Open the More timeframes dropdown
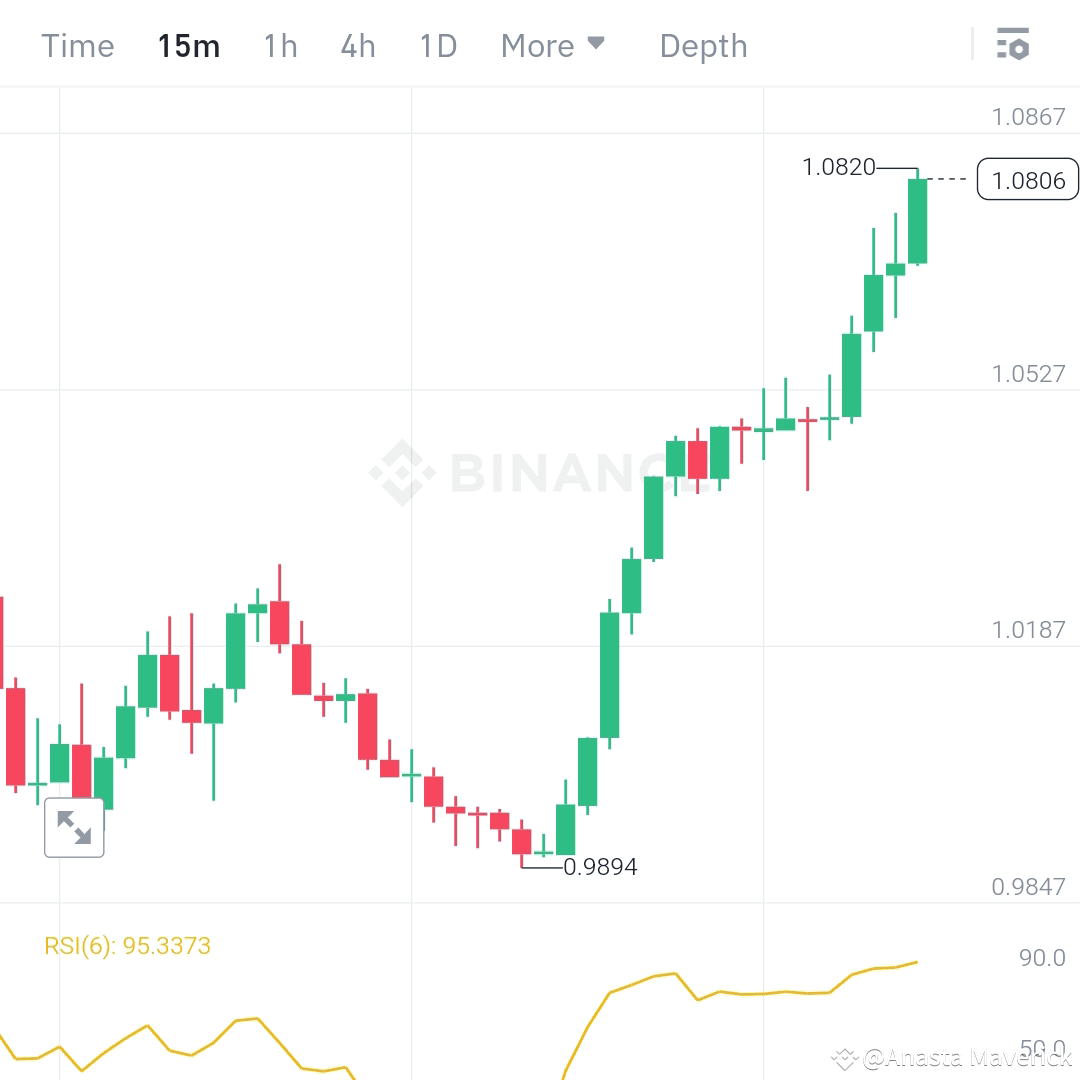Screen dimensions: 1080x1080 tap(552, 45)
